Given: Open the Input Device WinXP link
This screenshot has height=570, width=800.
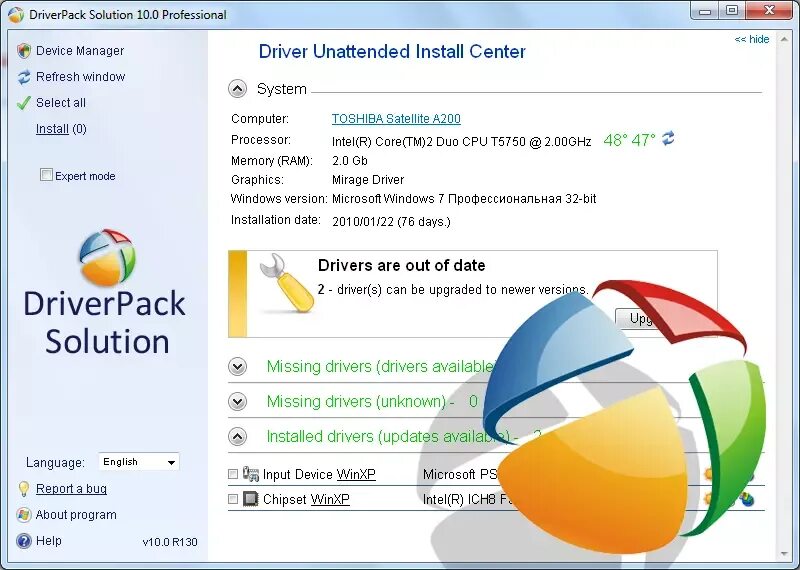Looking at the screenshot, I should (356, 474).
